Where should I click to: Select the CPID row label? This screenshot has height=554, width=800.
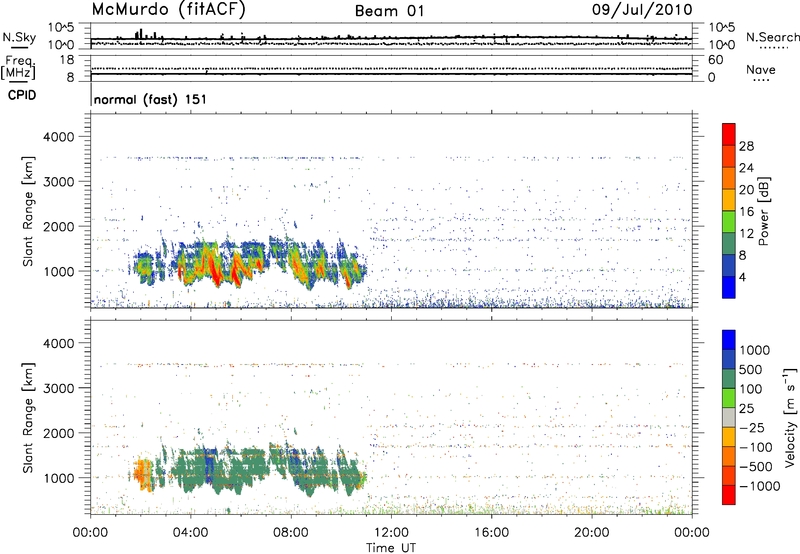(22, 95)
